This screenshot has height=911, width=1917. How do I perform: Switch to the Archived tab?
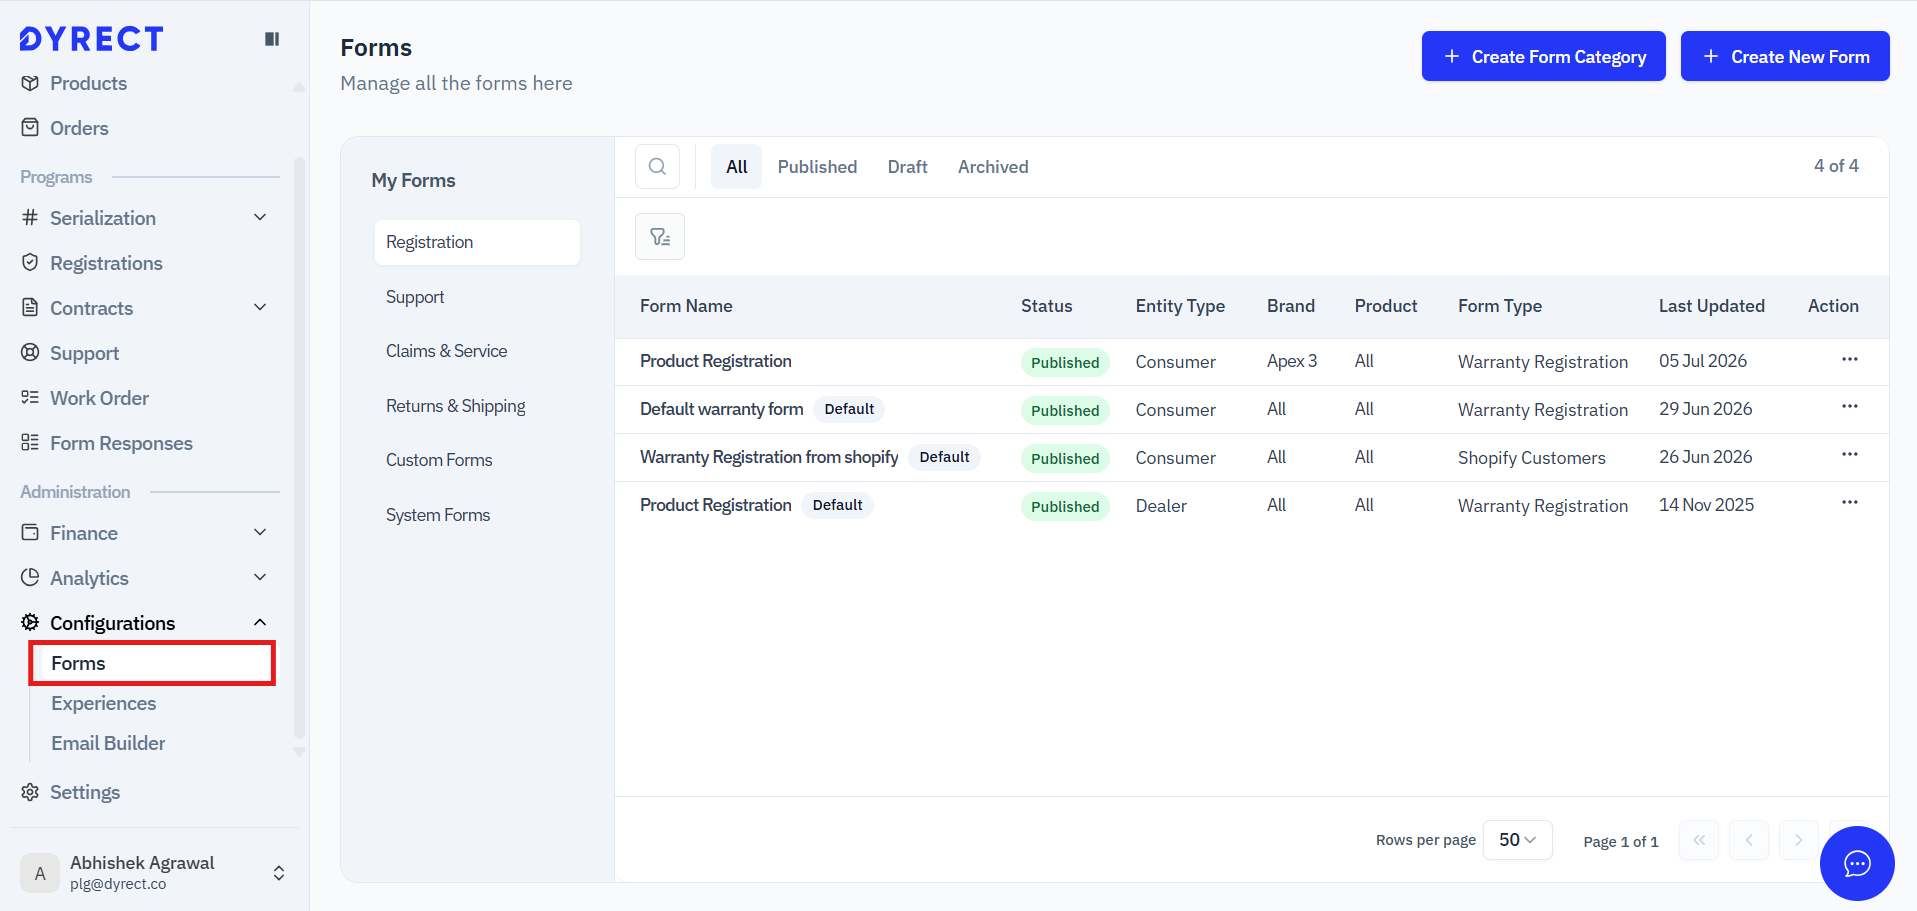pos(993,167)
